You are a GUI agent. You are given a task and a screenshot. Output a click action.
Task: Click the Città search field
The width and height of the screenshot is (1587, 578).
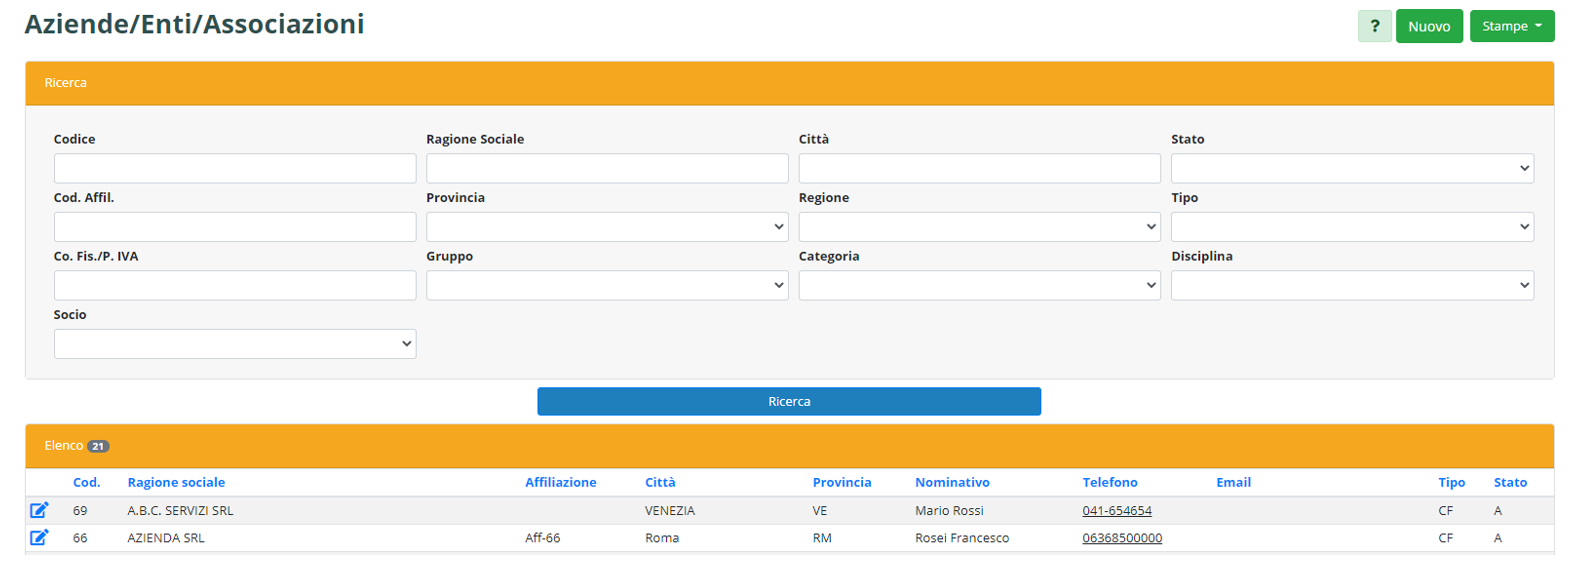[x=978, y=168]
